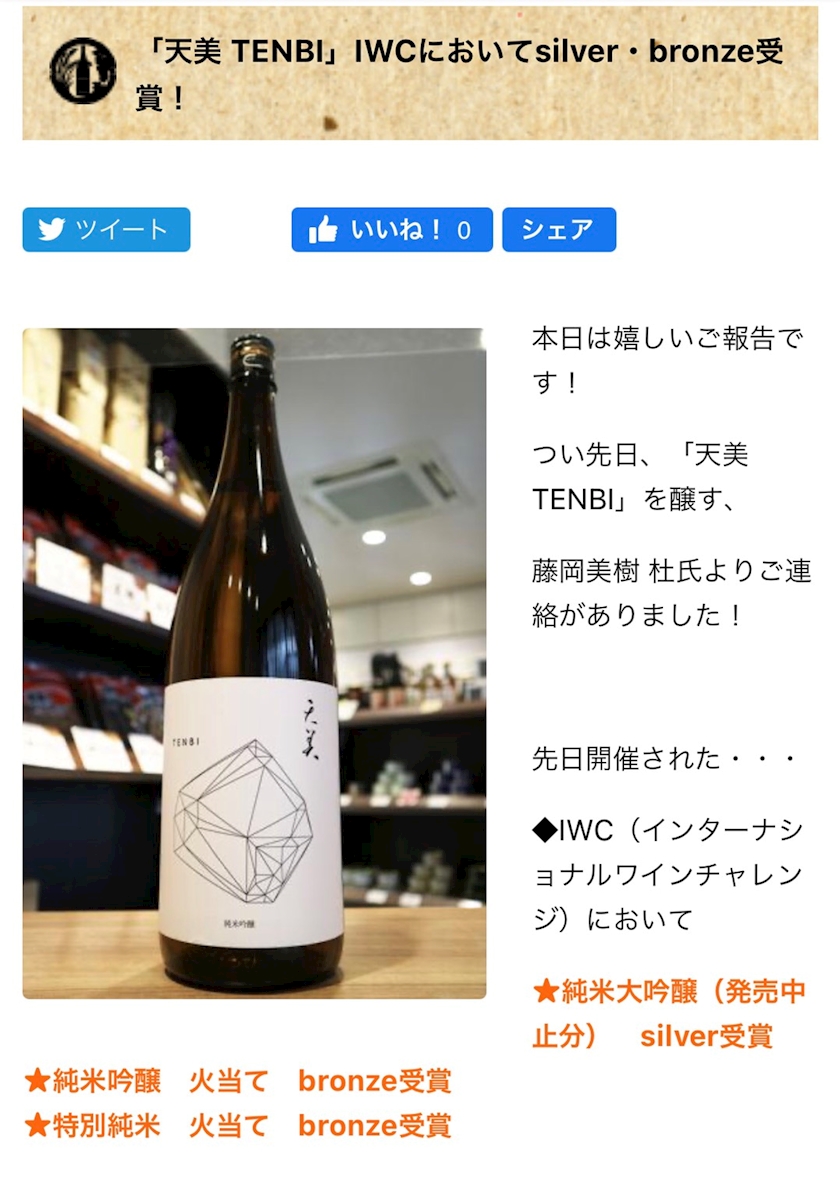
Task: Click the star before 特別純米
Action: 37,1125
